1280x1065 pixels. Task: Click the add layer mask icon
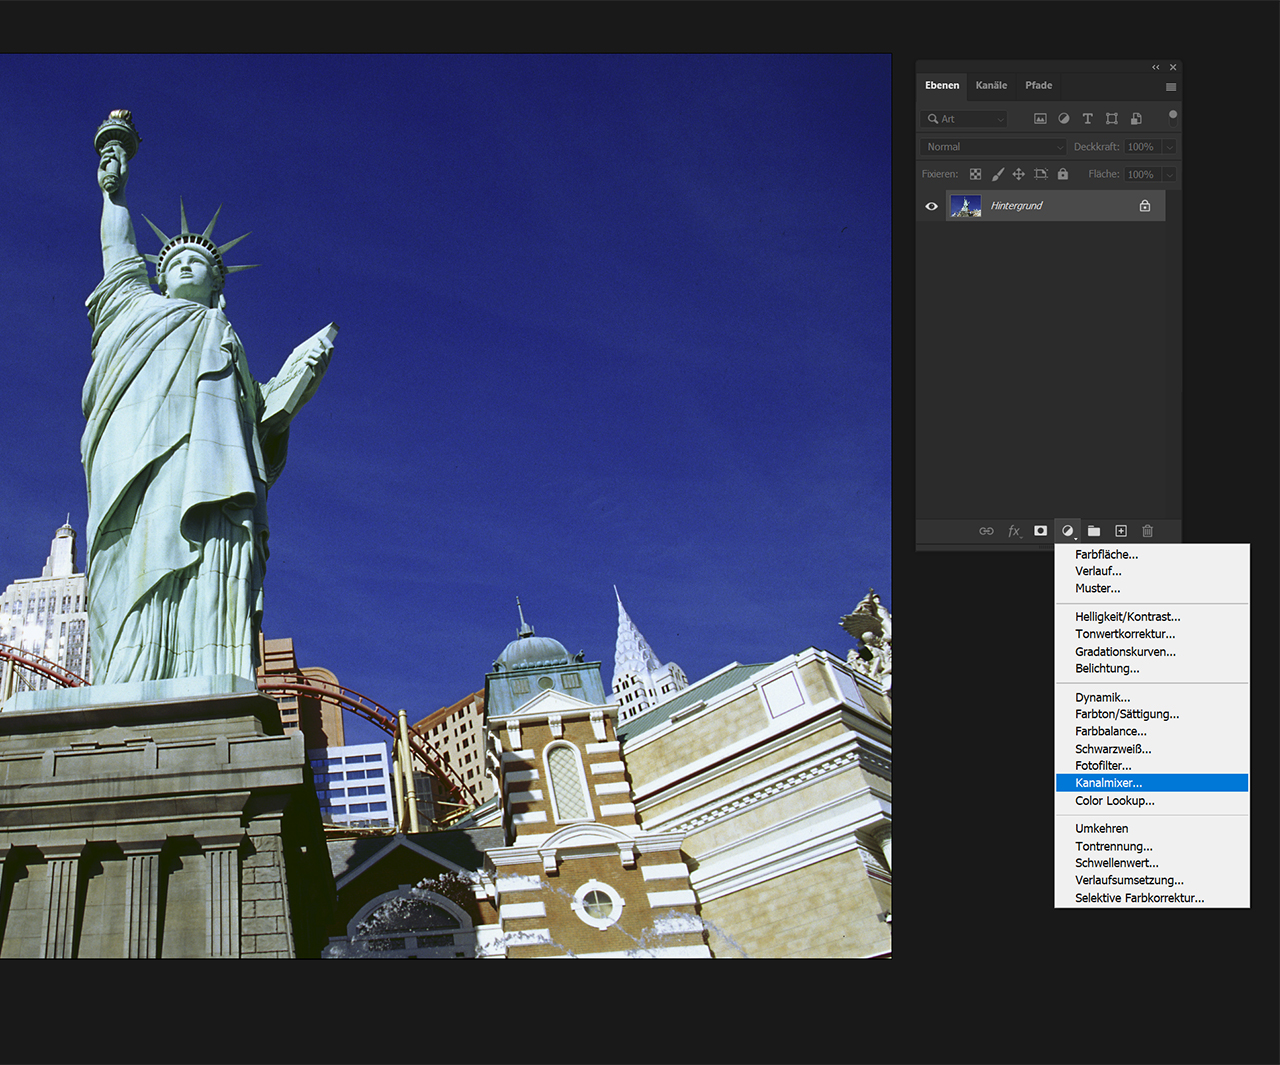pos(1040,531)
